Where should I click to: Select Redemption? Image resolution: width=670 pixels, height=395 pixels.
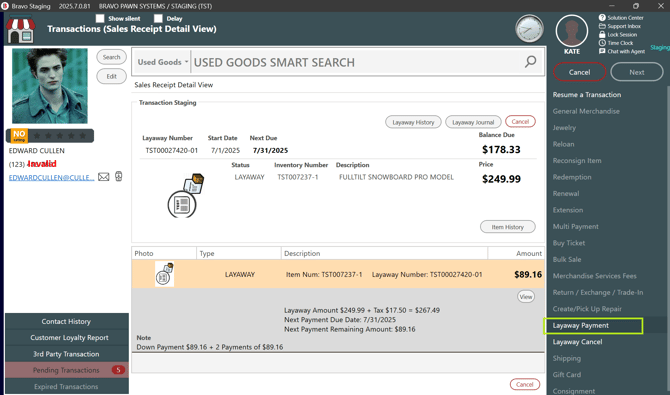pos(572,177)
